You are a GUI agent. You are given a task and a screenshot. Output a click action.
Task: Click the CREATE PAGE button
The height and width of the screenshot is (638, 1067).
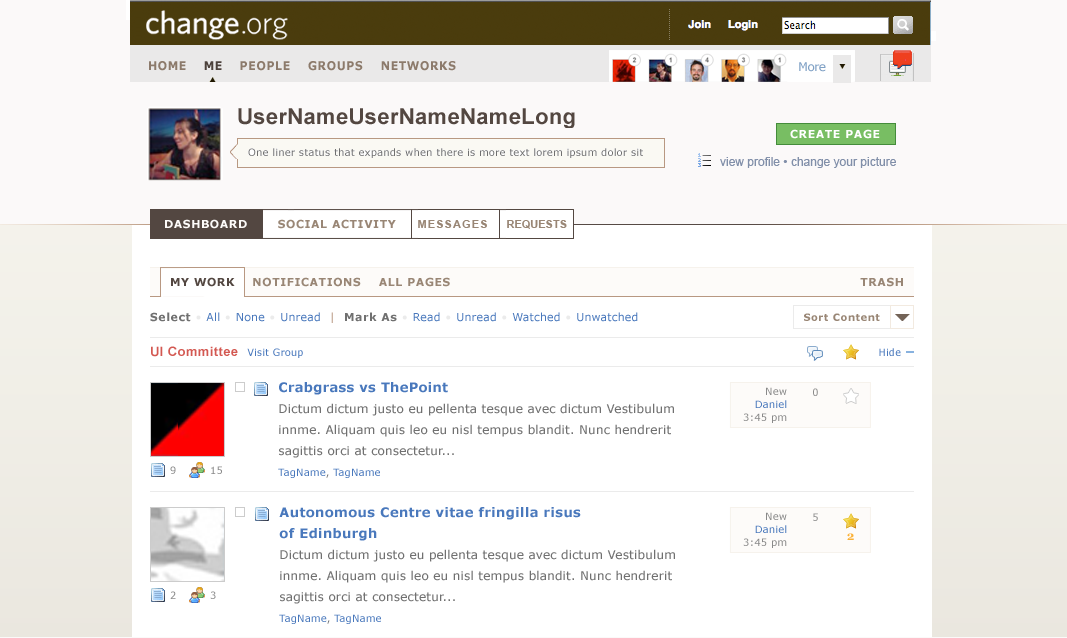[836, 134]
